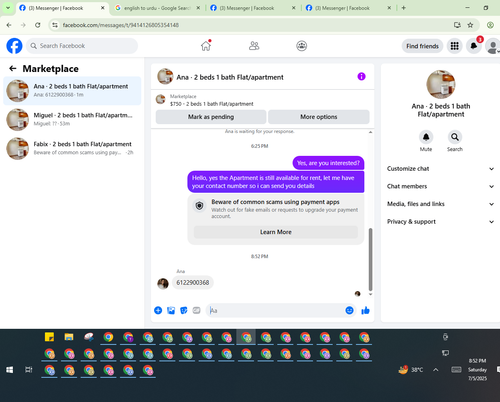Focus the Search Facebook field

point(82,46)
